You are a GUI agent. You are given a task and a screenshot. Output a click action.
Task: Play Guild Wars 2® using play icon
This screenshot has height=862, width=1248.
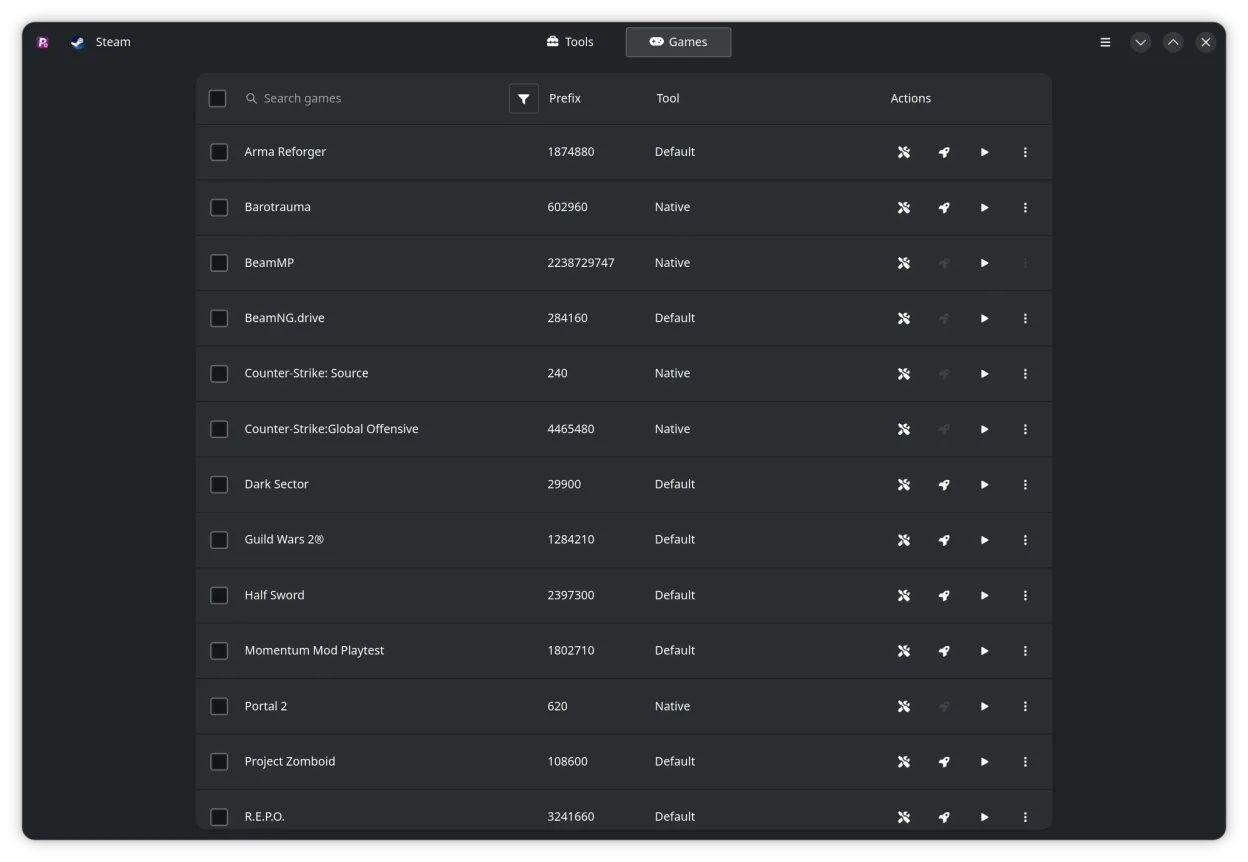pos(984,540)
